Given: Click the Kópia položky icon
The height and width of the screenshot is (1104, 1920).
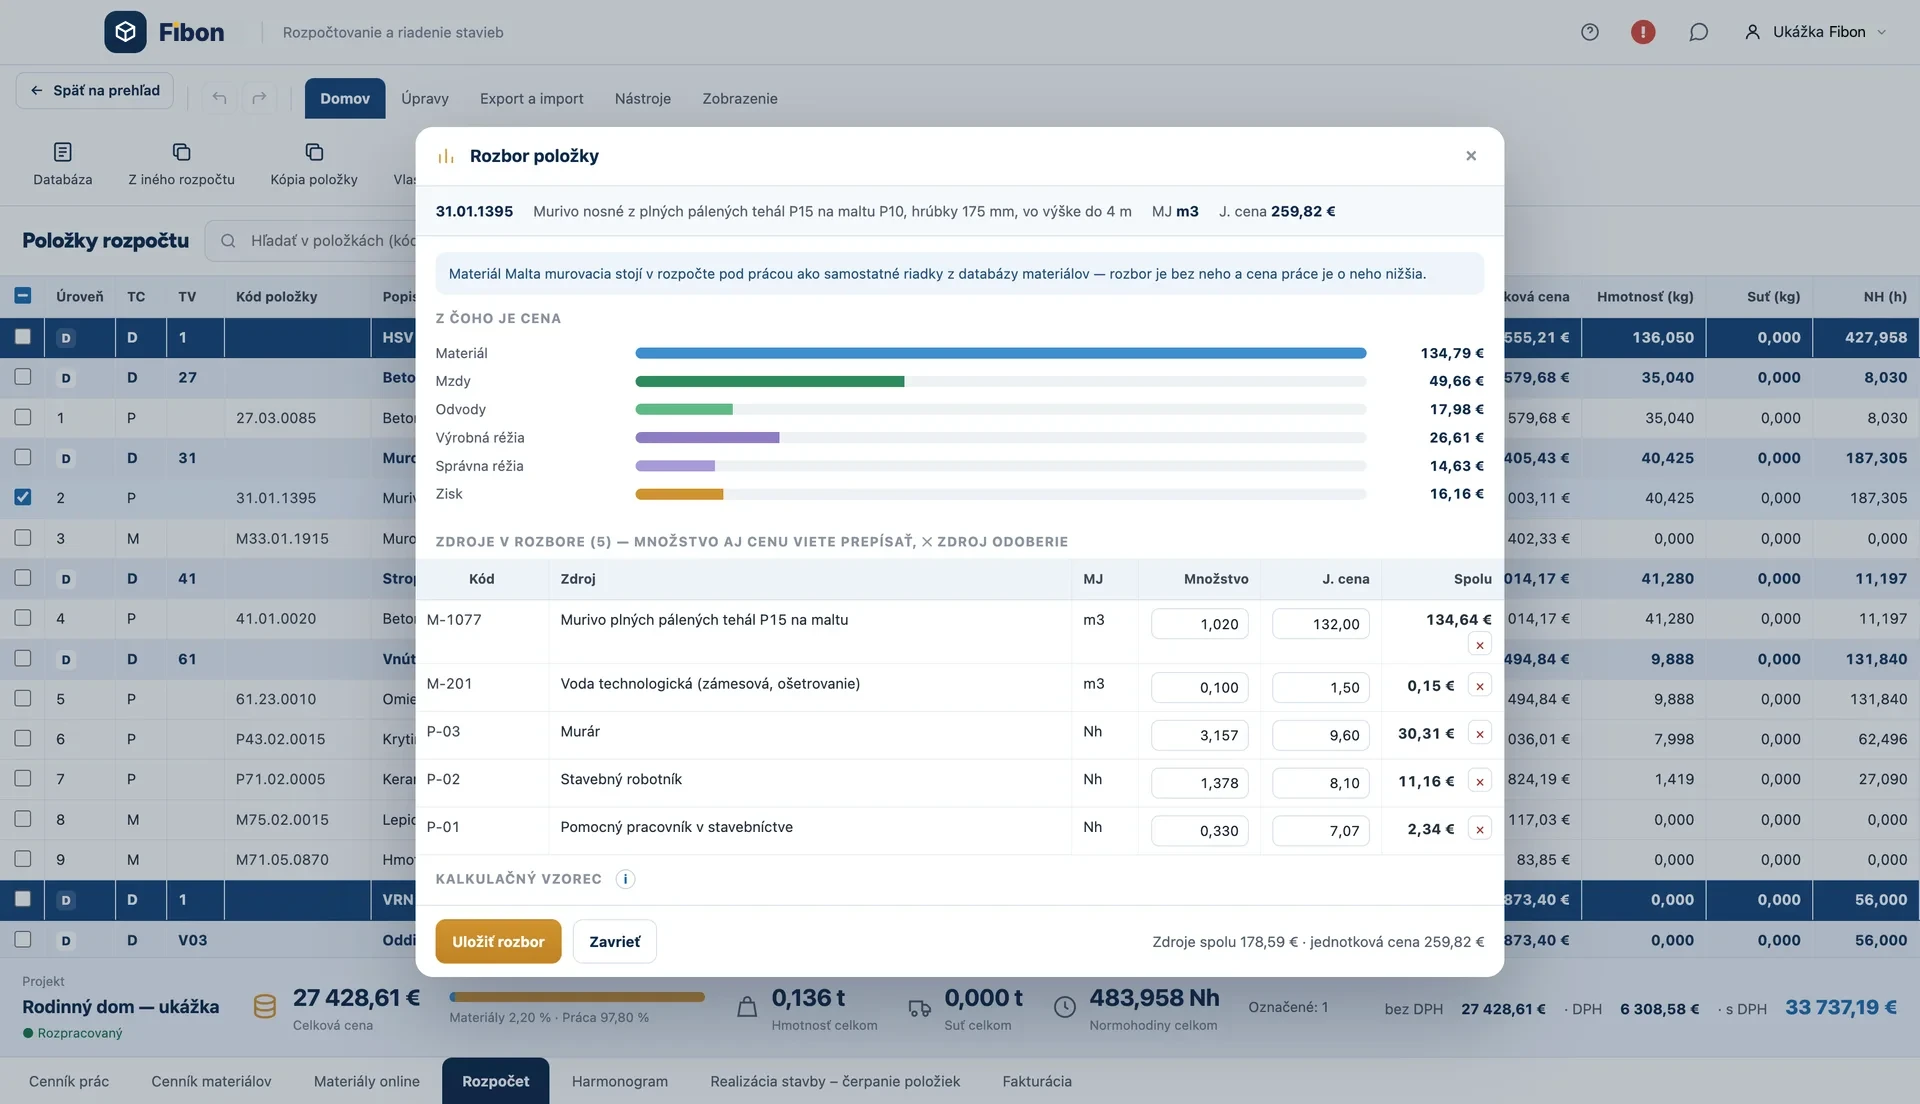Looking at the screenshot, I should (x=314, y=152).
